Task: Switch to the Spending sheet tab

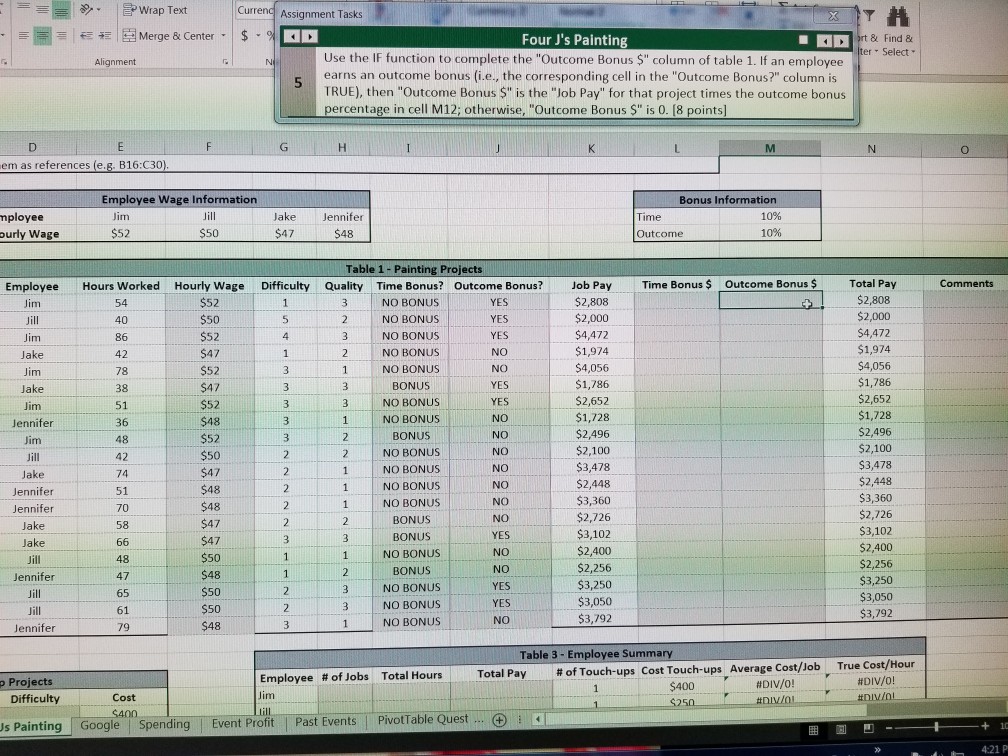Action: pyautogui.click(x=164, y=724)
